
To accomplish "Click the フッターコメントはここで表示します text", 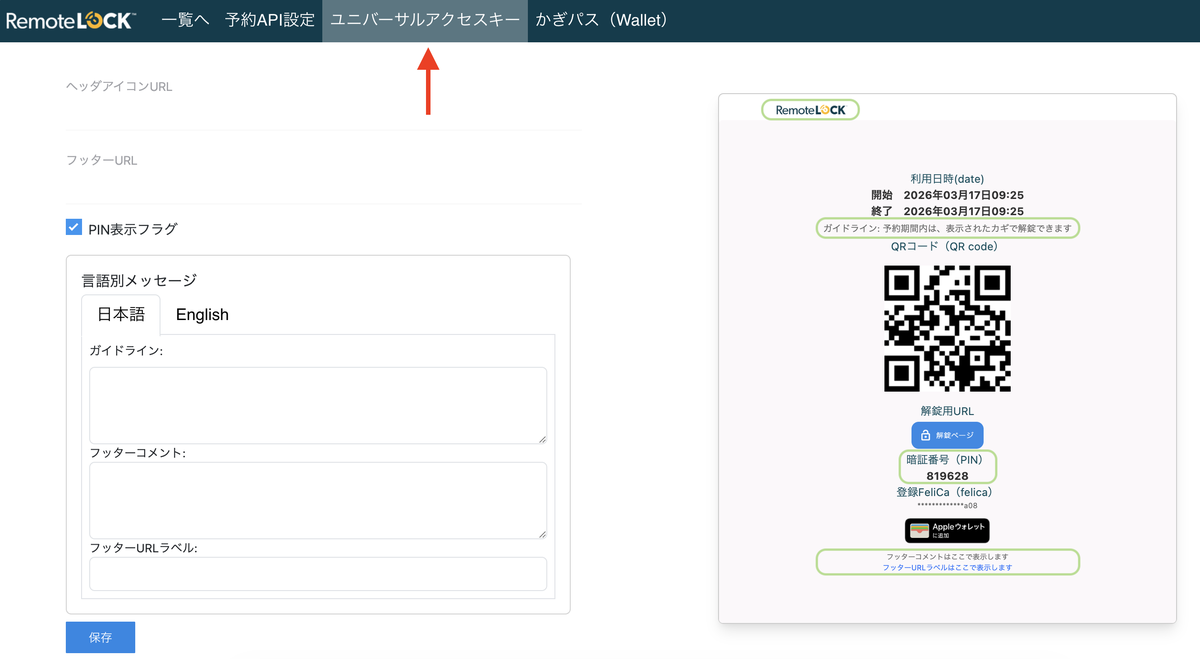I will click(947, 556).
